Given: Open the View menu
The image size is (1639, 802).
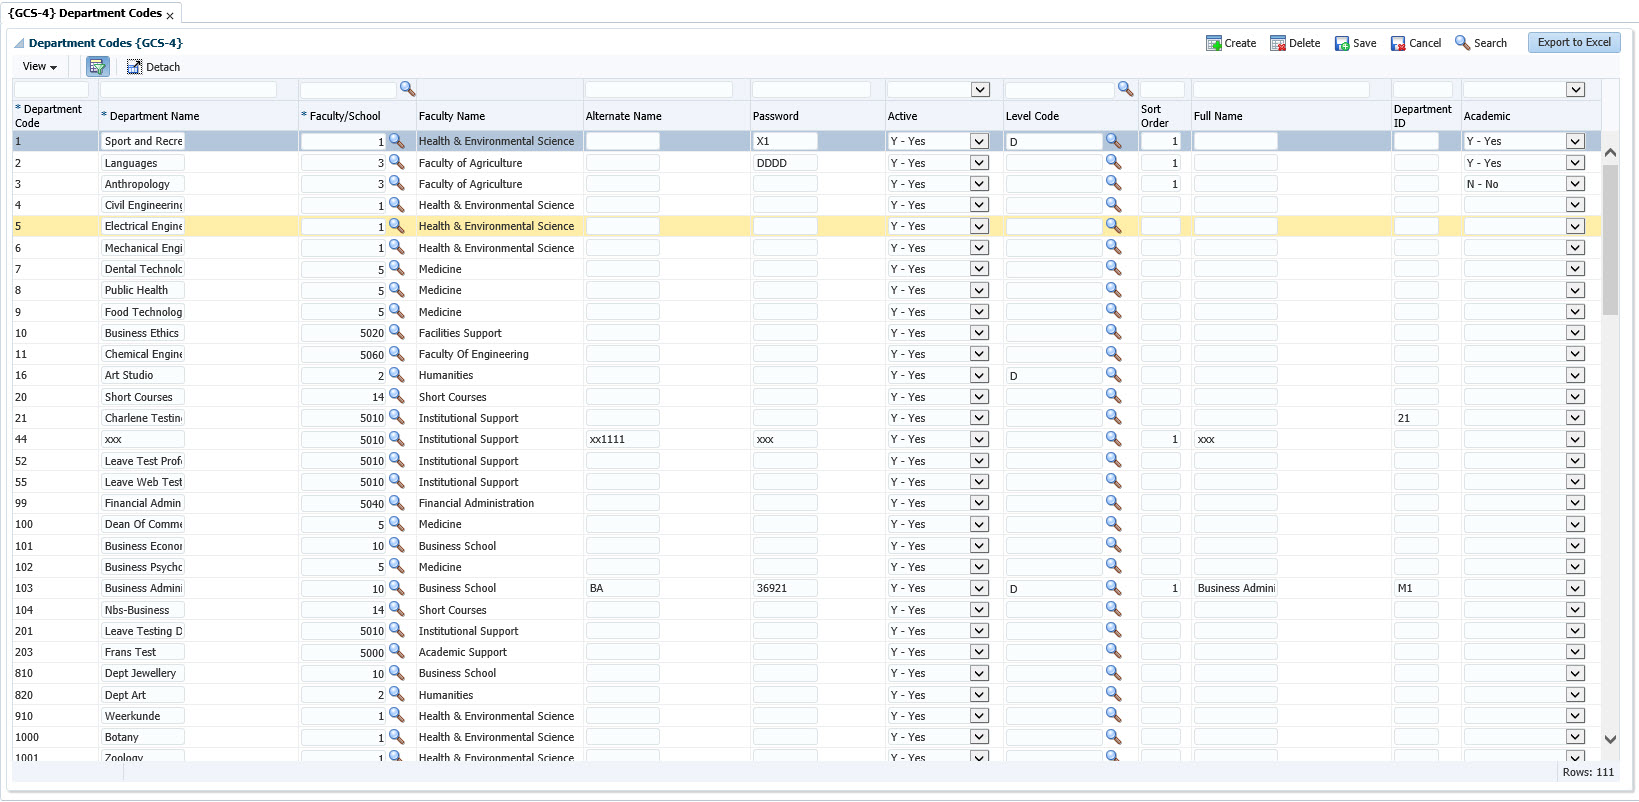Looking at the screenshot, I should click(39, 67).
